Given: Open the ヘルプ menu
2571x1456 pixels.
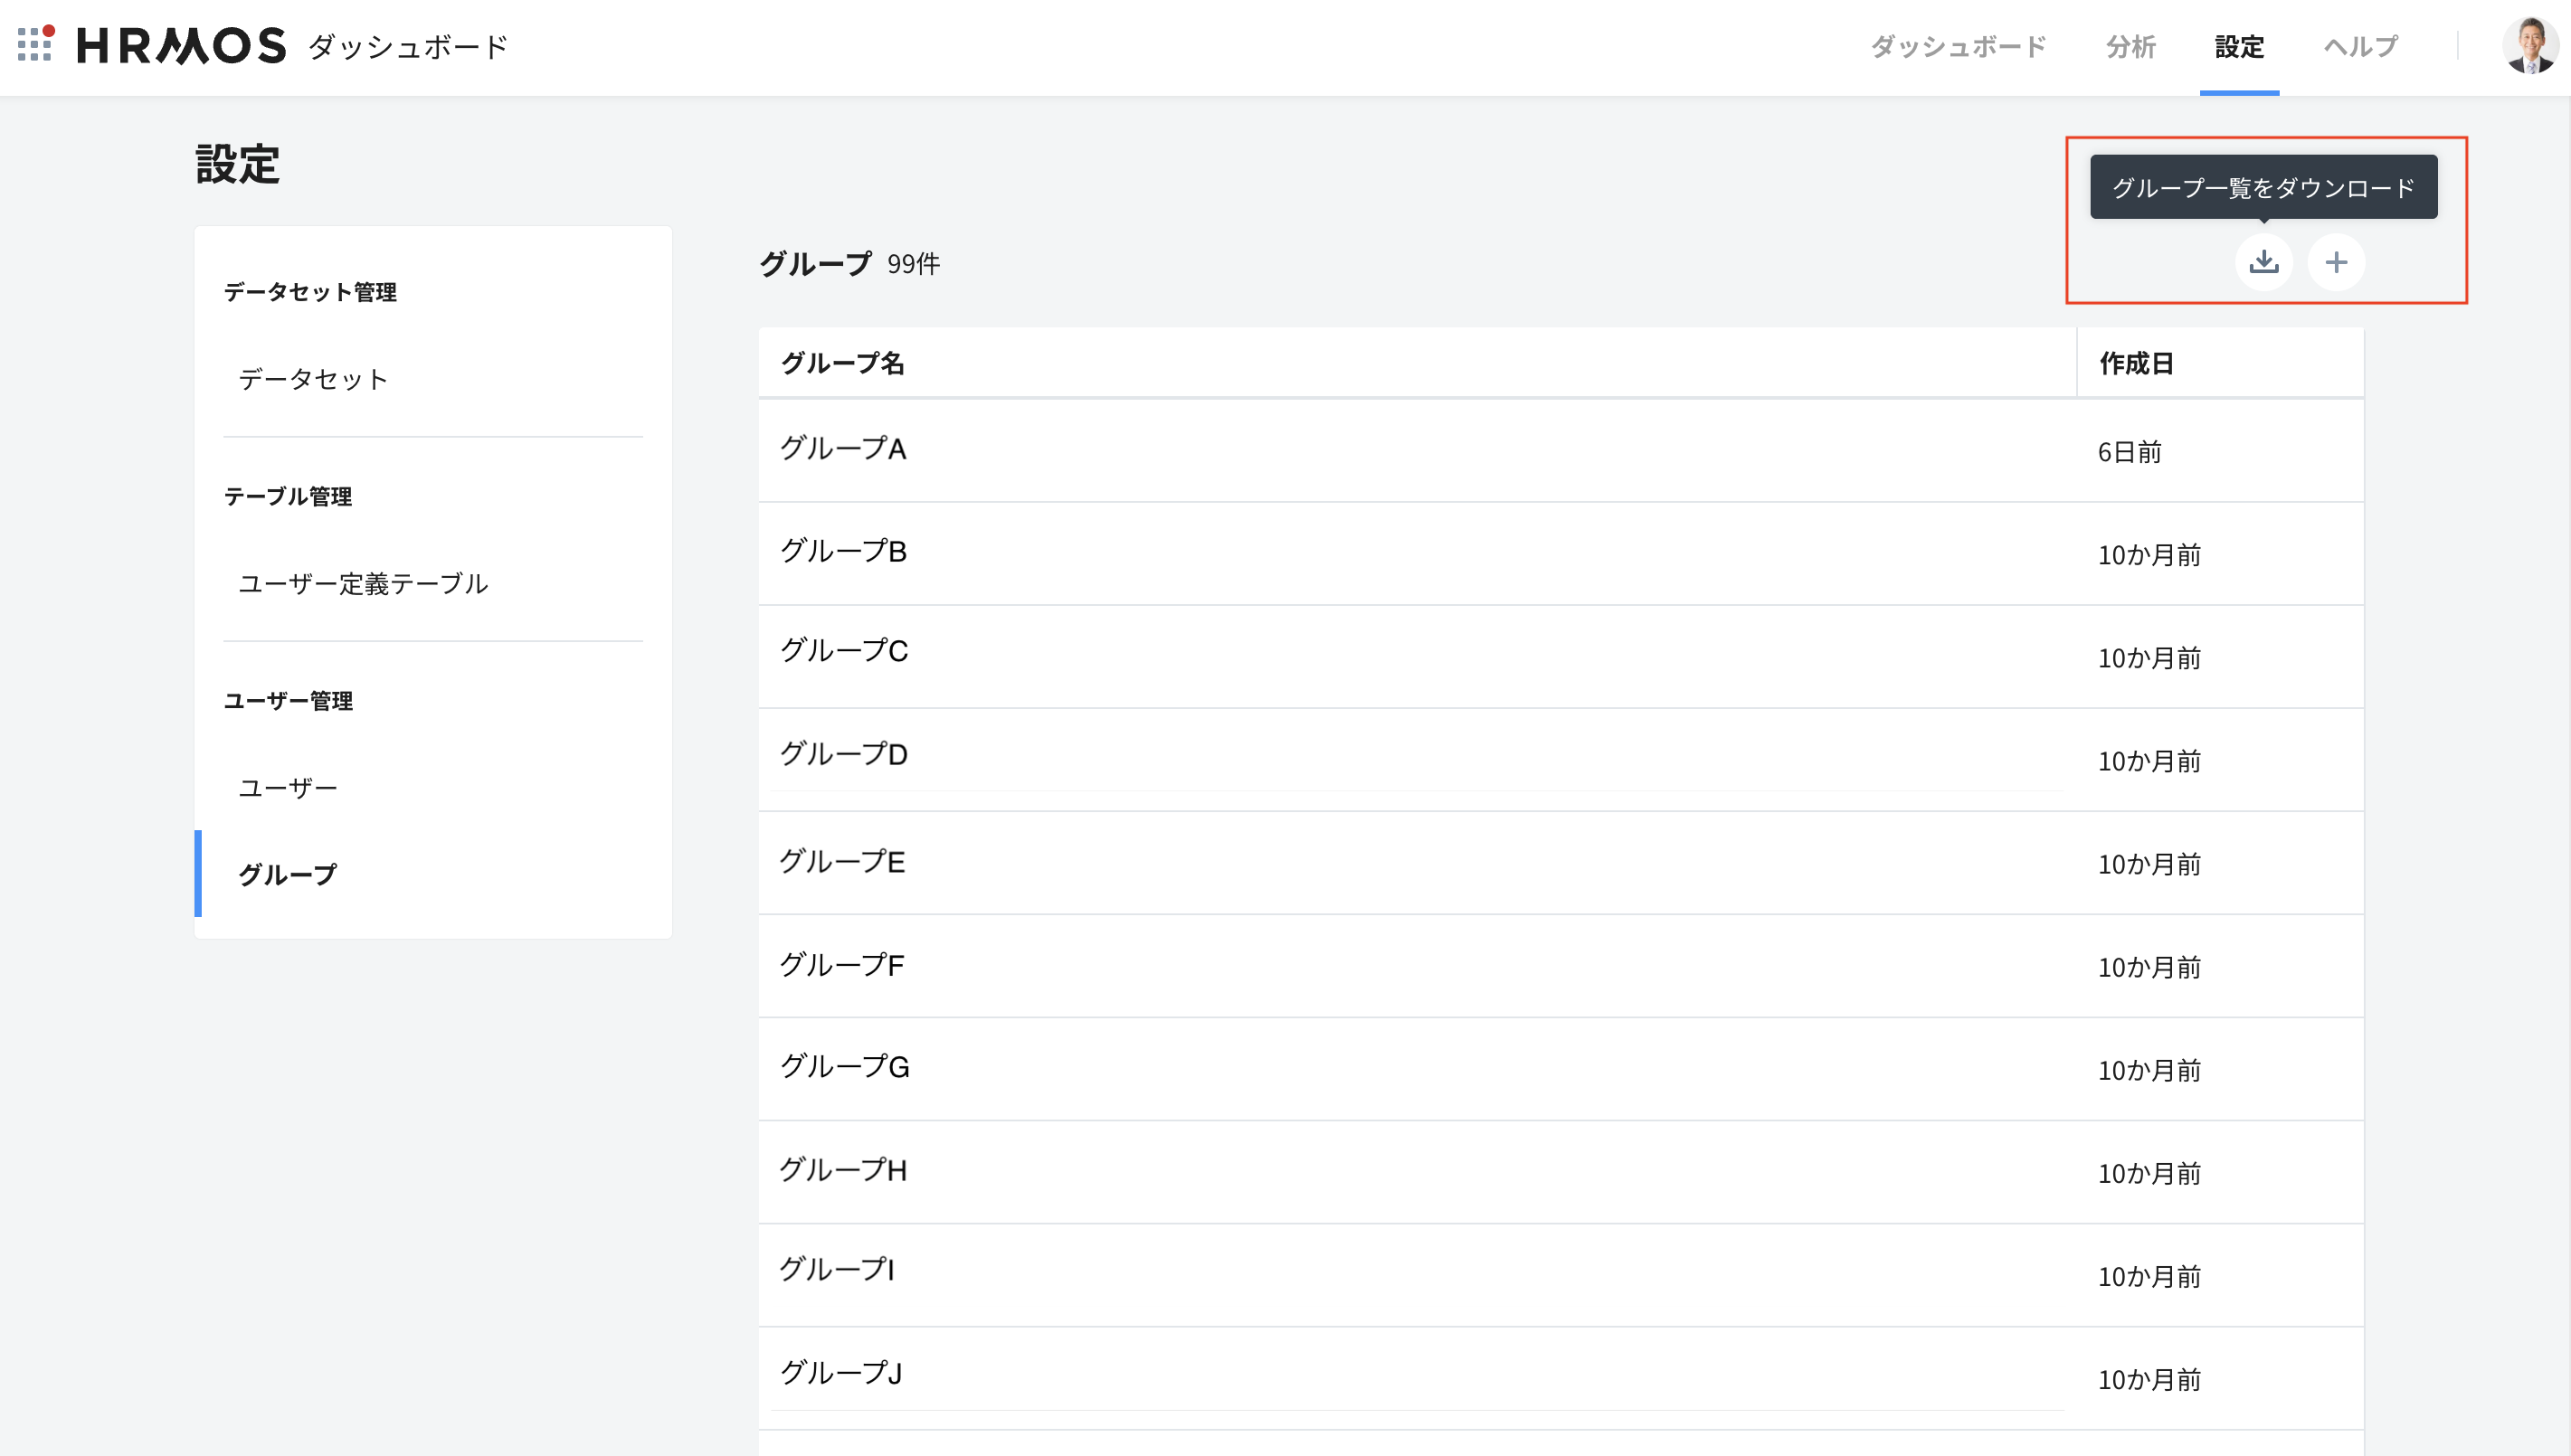Looking at the screenshot, I should (2360, 47).
